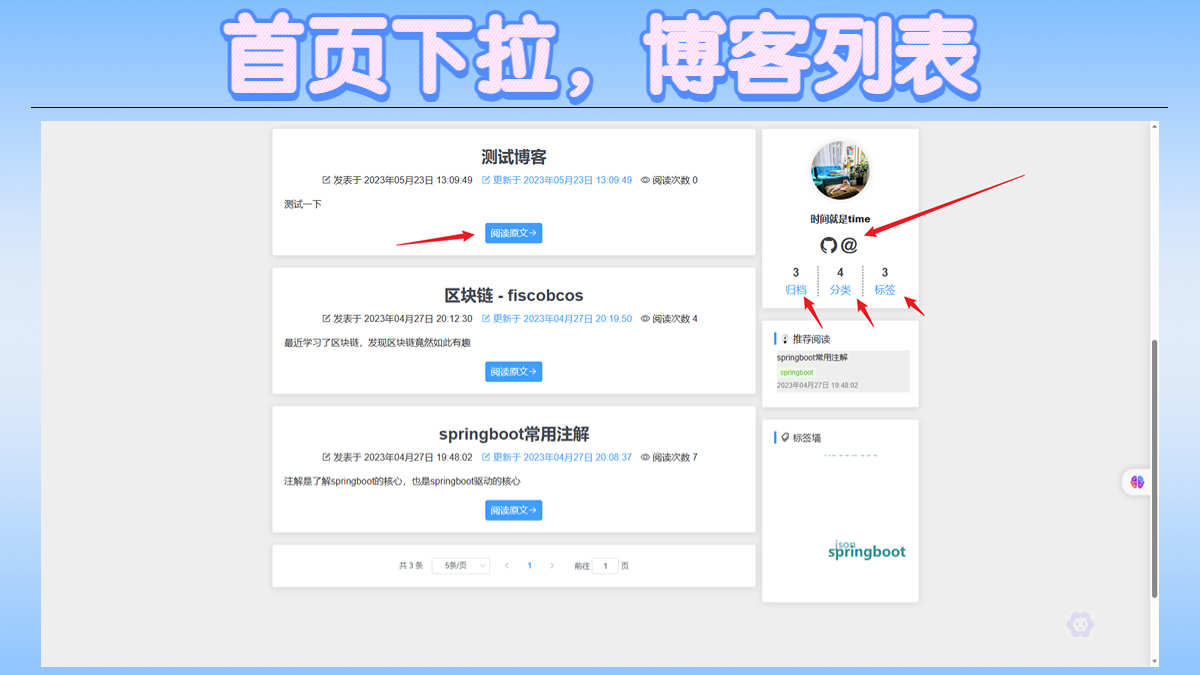
Task: Click the update icon on 测试博客 post
Action: click(486, 180)
